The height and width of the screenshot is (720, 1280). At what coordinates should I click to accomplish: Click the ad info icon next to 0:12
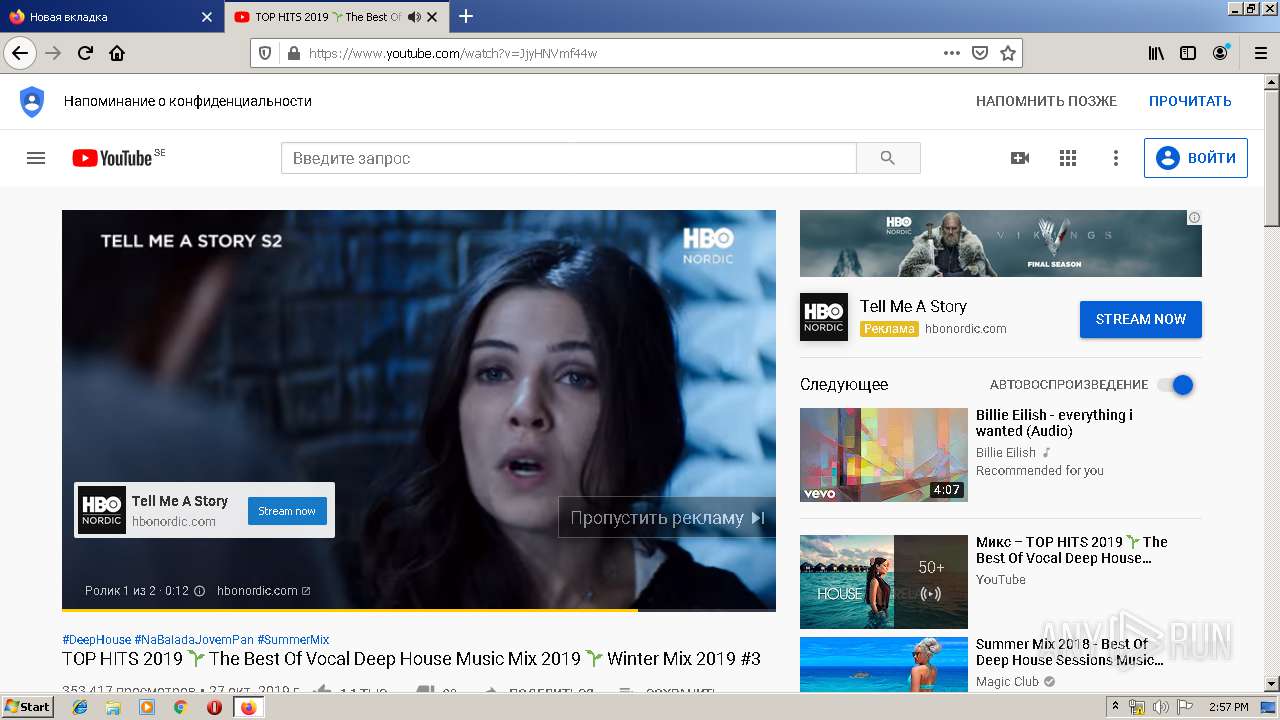[x=199, y=591]
